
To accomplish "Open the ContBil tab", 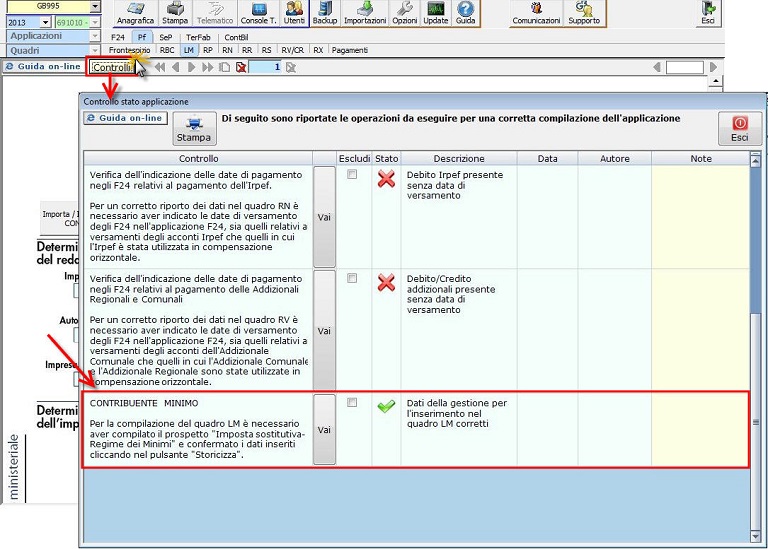I will [236, 37].
